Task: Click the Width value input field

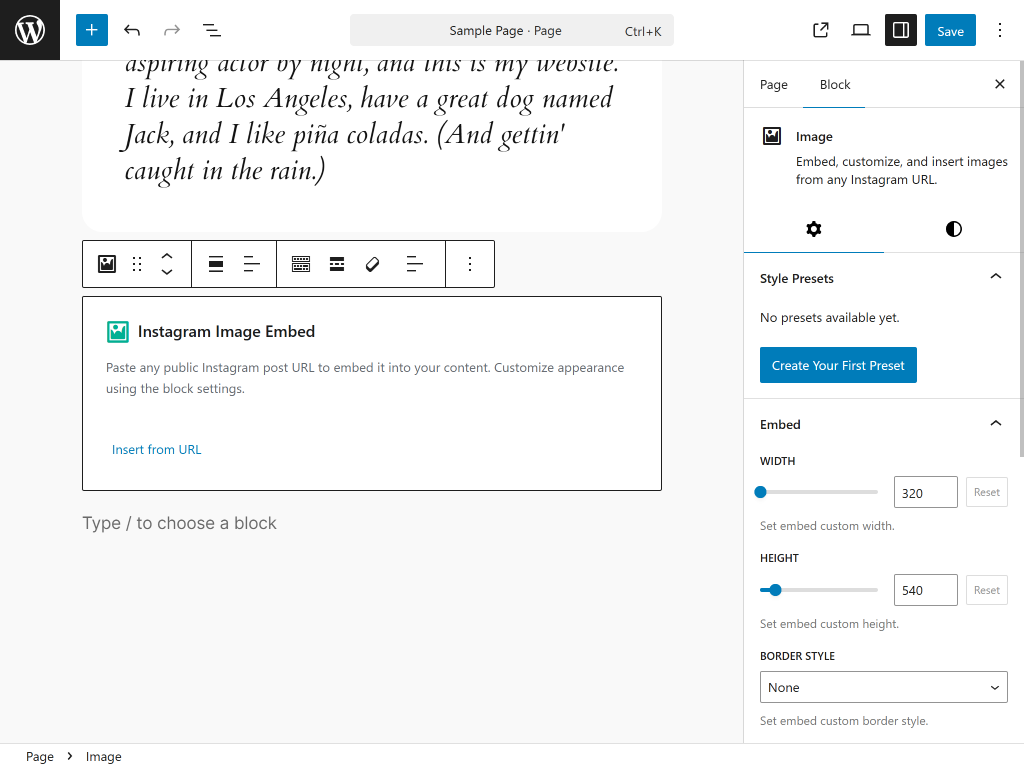Action: 925,492
